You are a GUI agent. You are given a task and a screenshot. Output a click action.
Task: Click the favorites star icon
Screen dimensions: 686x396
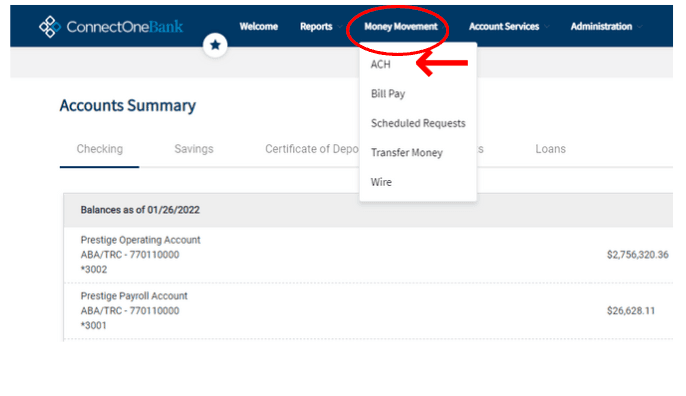coord(215,45)
